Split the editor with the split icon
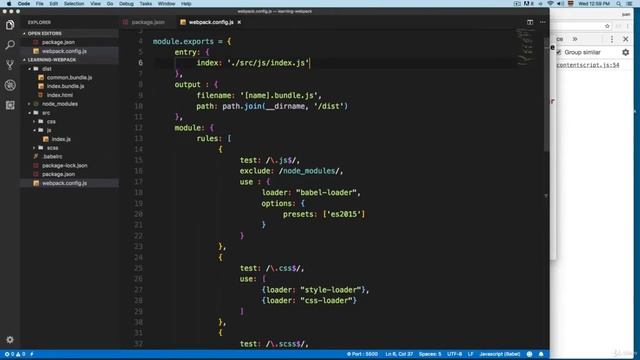The width and height of the screenshot is (640, 360). click(530, 22)
